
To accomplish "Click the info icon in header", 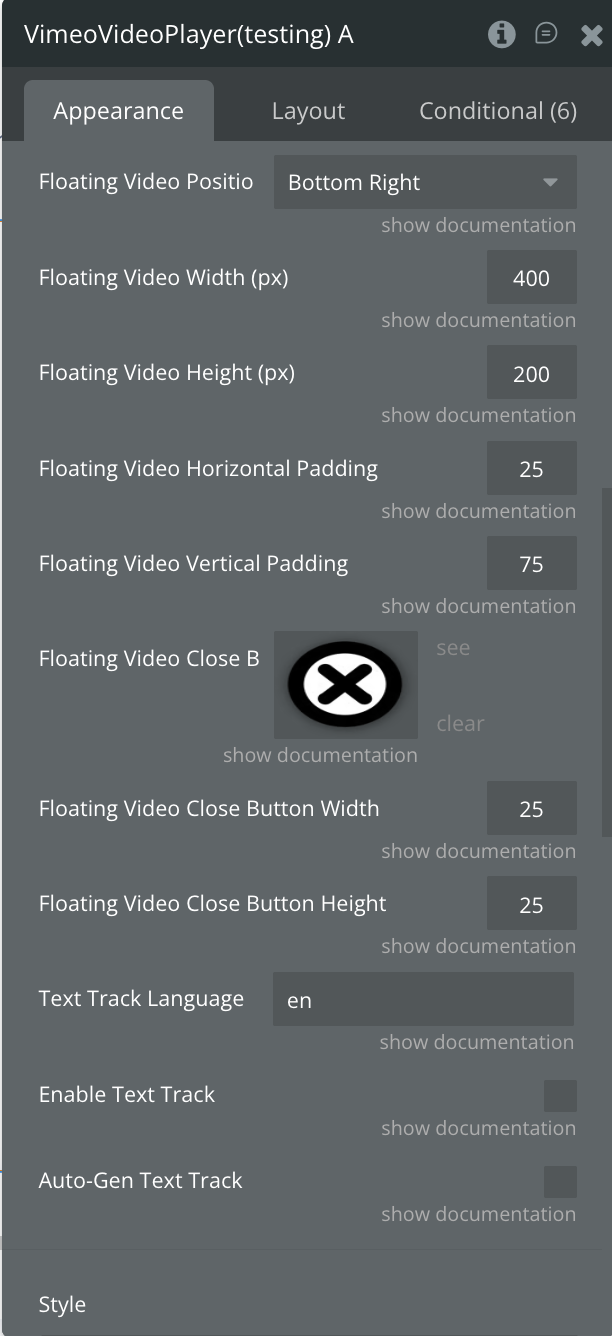I will point(501,35).
